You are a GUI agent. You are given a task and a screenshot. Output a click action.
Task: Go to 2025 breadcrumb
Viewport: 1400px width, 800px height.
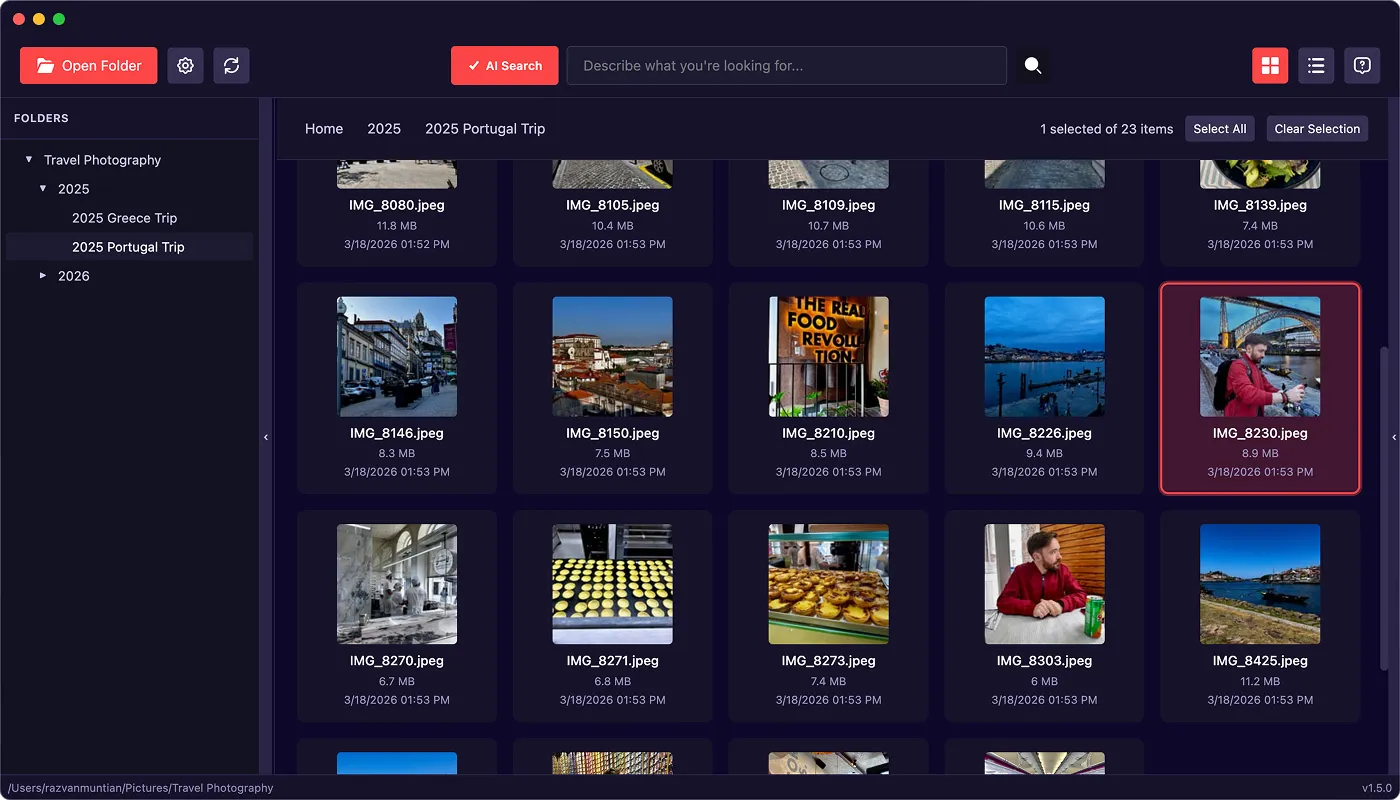tap(384, 129)
